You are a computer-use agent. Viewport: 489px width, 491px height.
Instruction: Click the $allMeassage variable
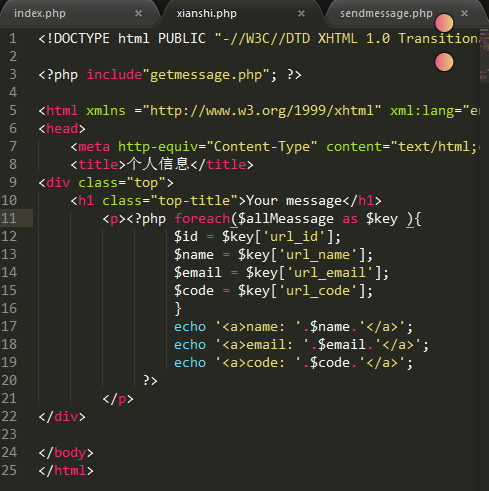(286, 219)
